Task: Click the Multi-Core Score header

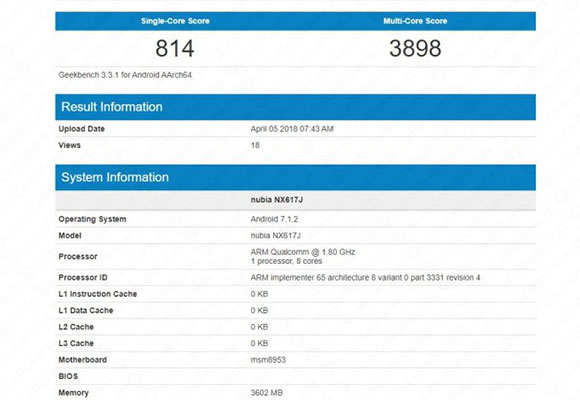Action: click(x=415, y=21)
